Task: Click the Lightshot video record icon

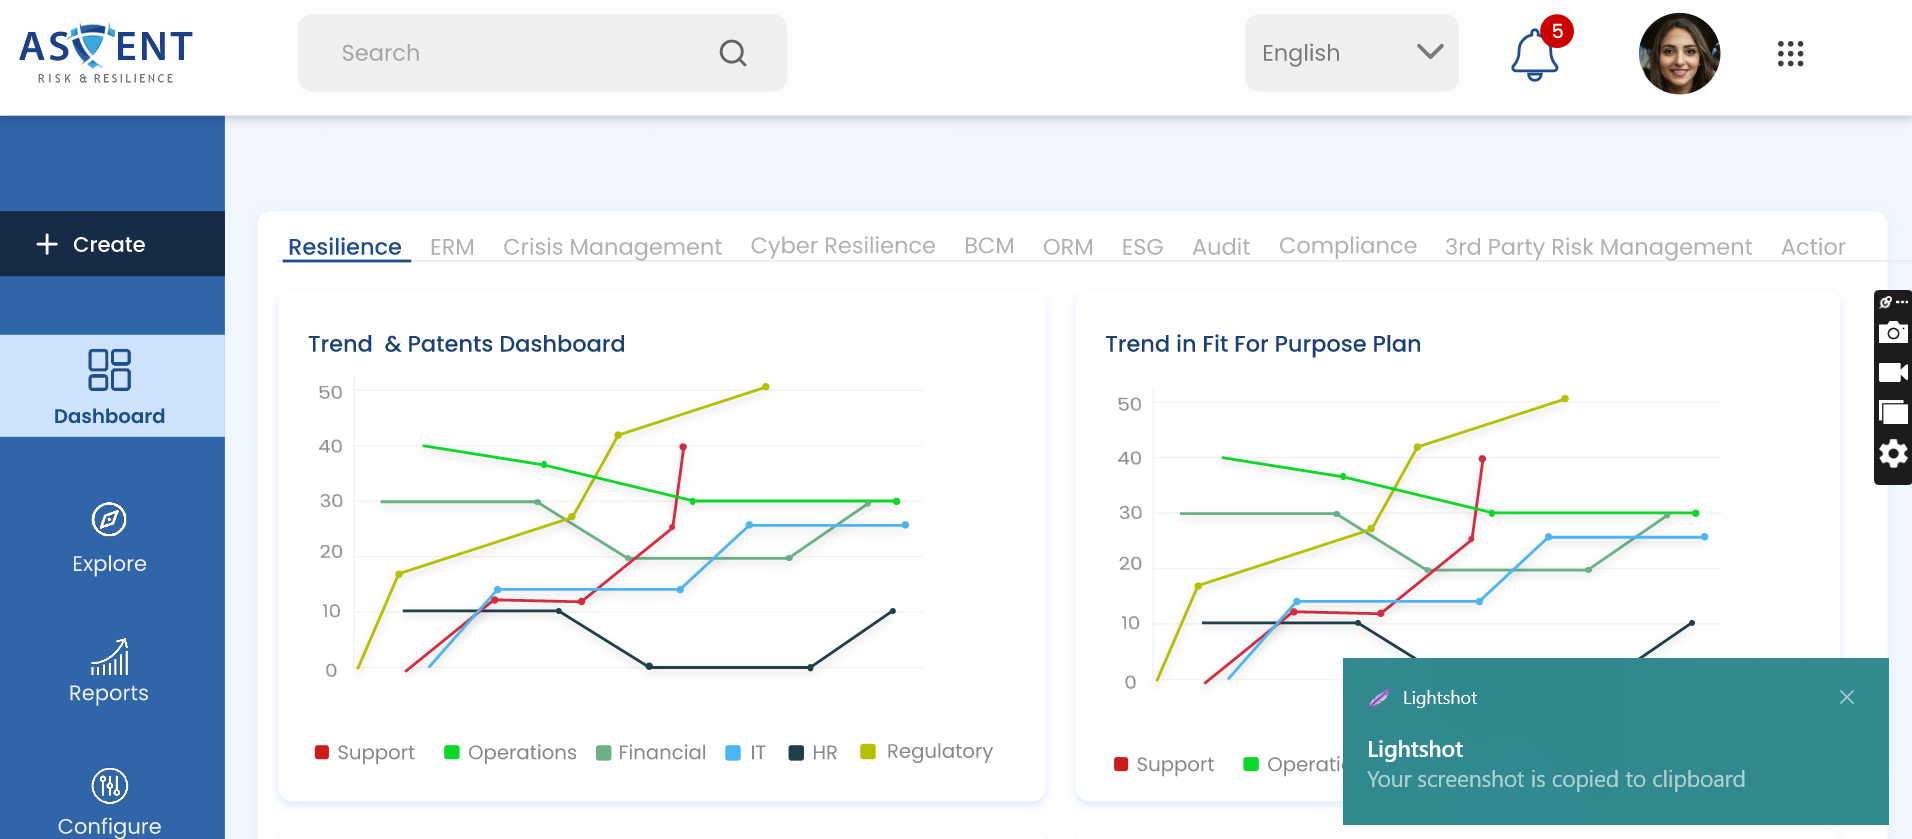Action: point(1893,373)
